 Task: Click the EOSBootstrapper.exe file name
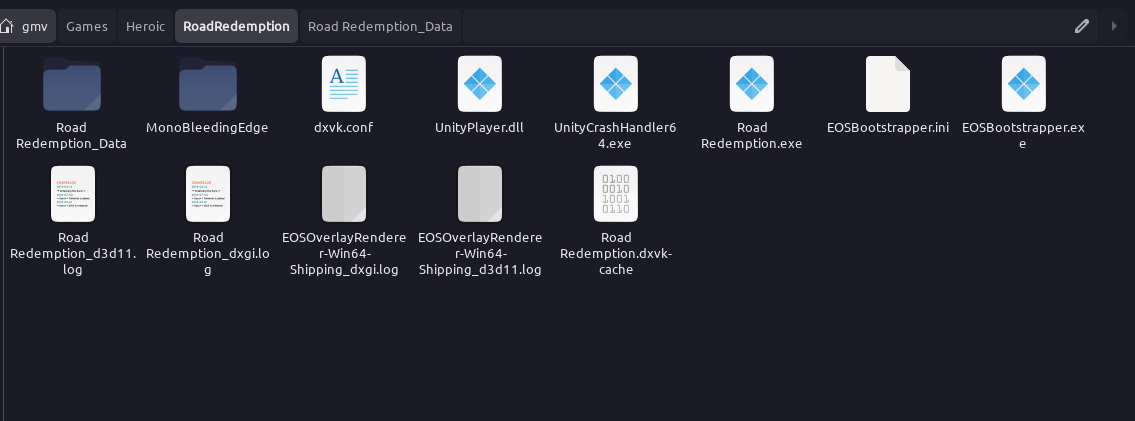[x=1024, y=135]
